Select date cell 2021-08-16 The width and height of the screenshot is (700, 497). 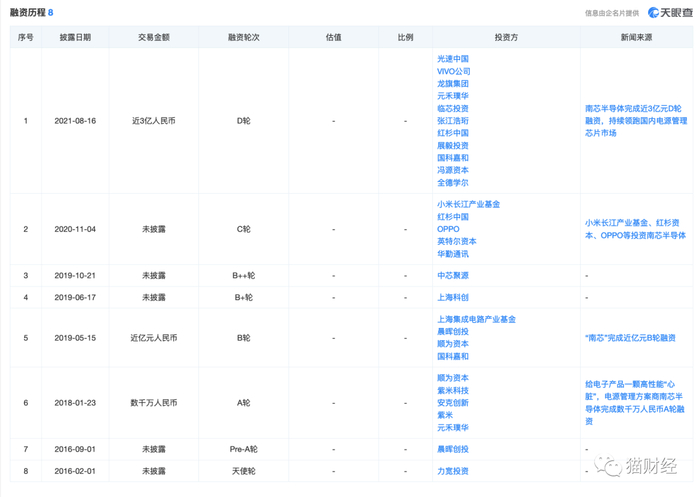(x=75, y=121)
